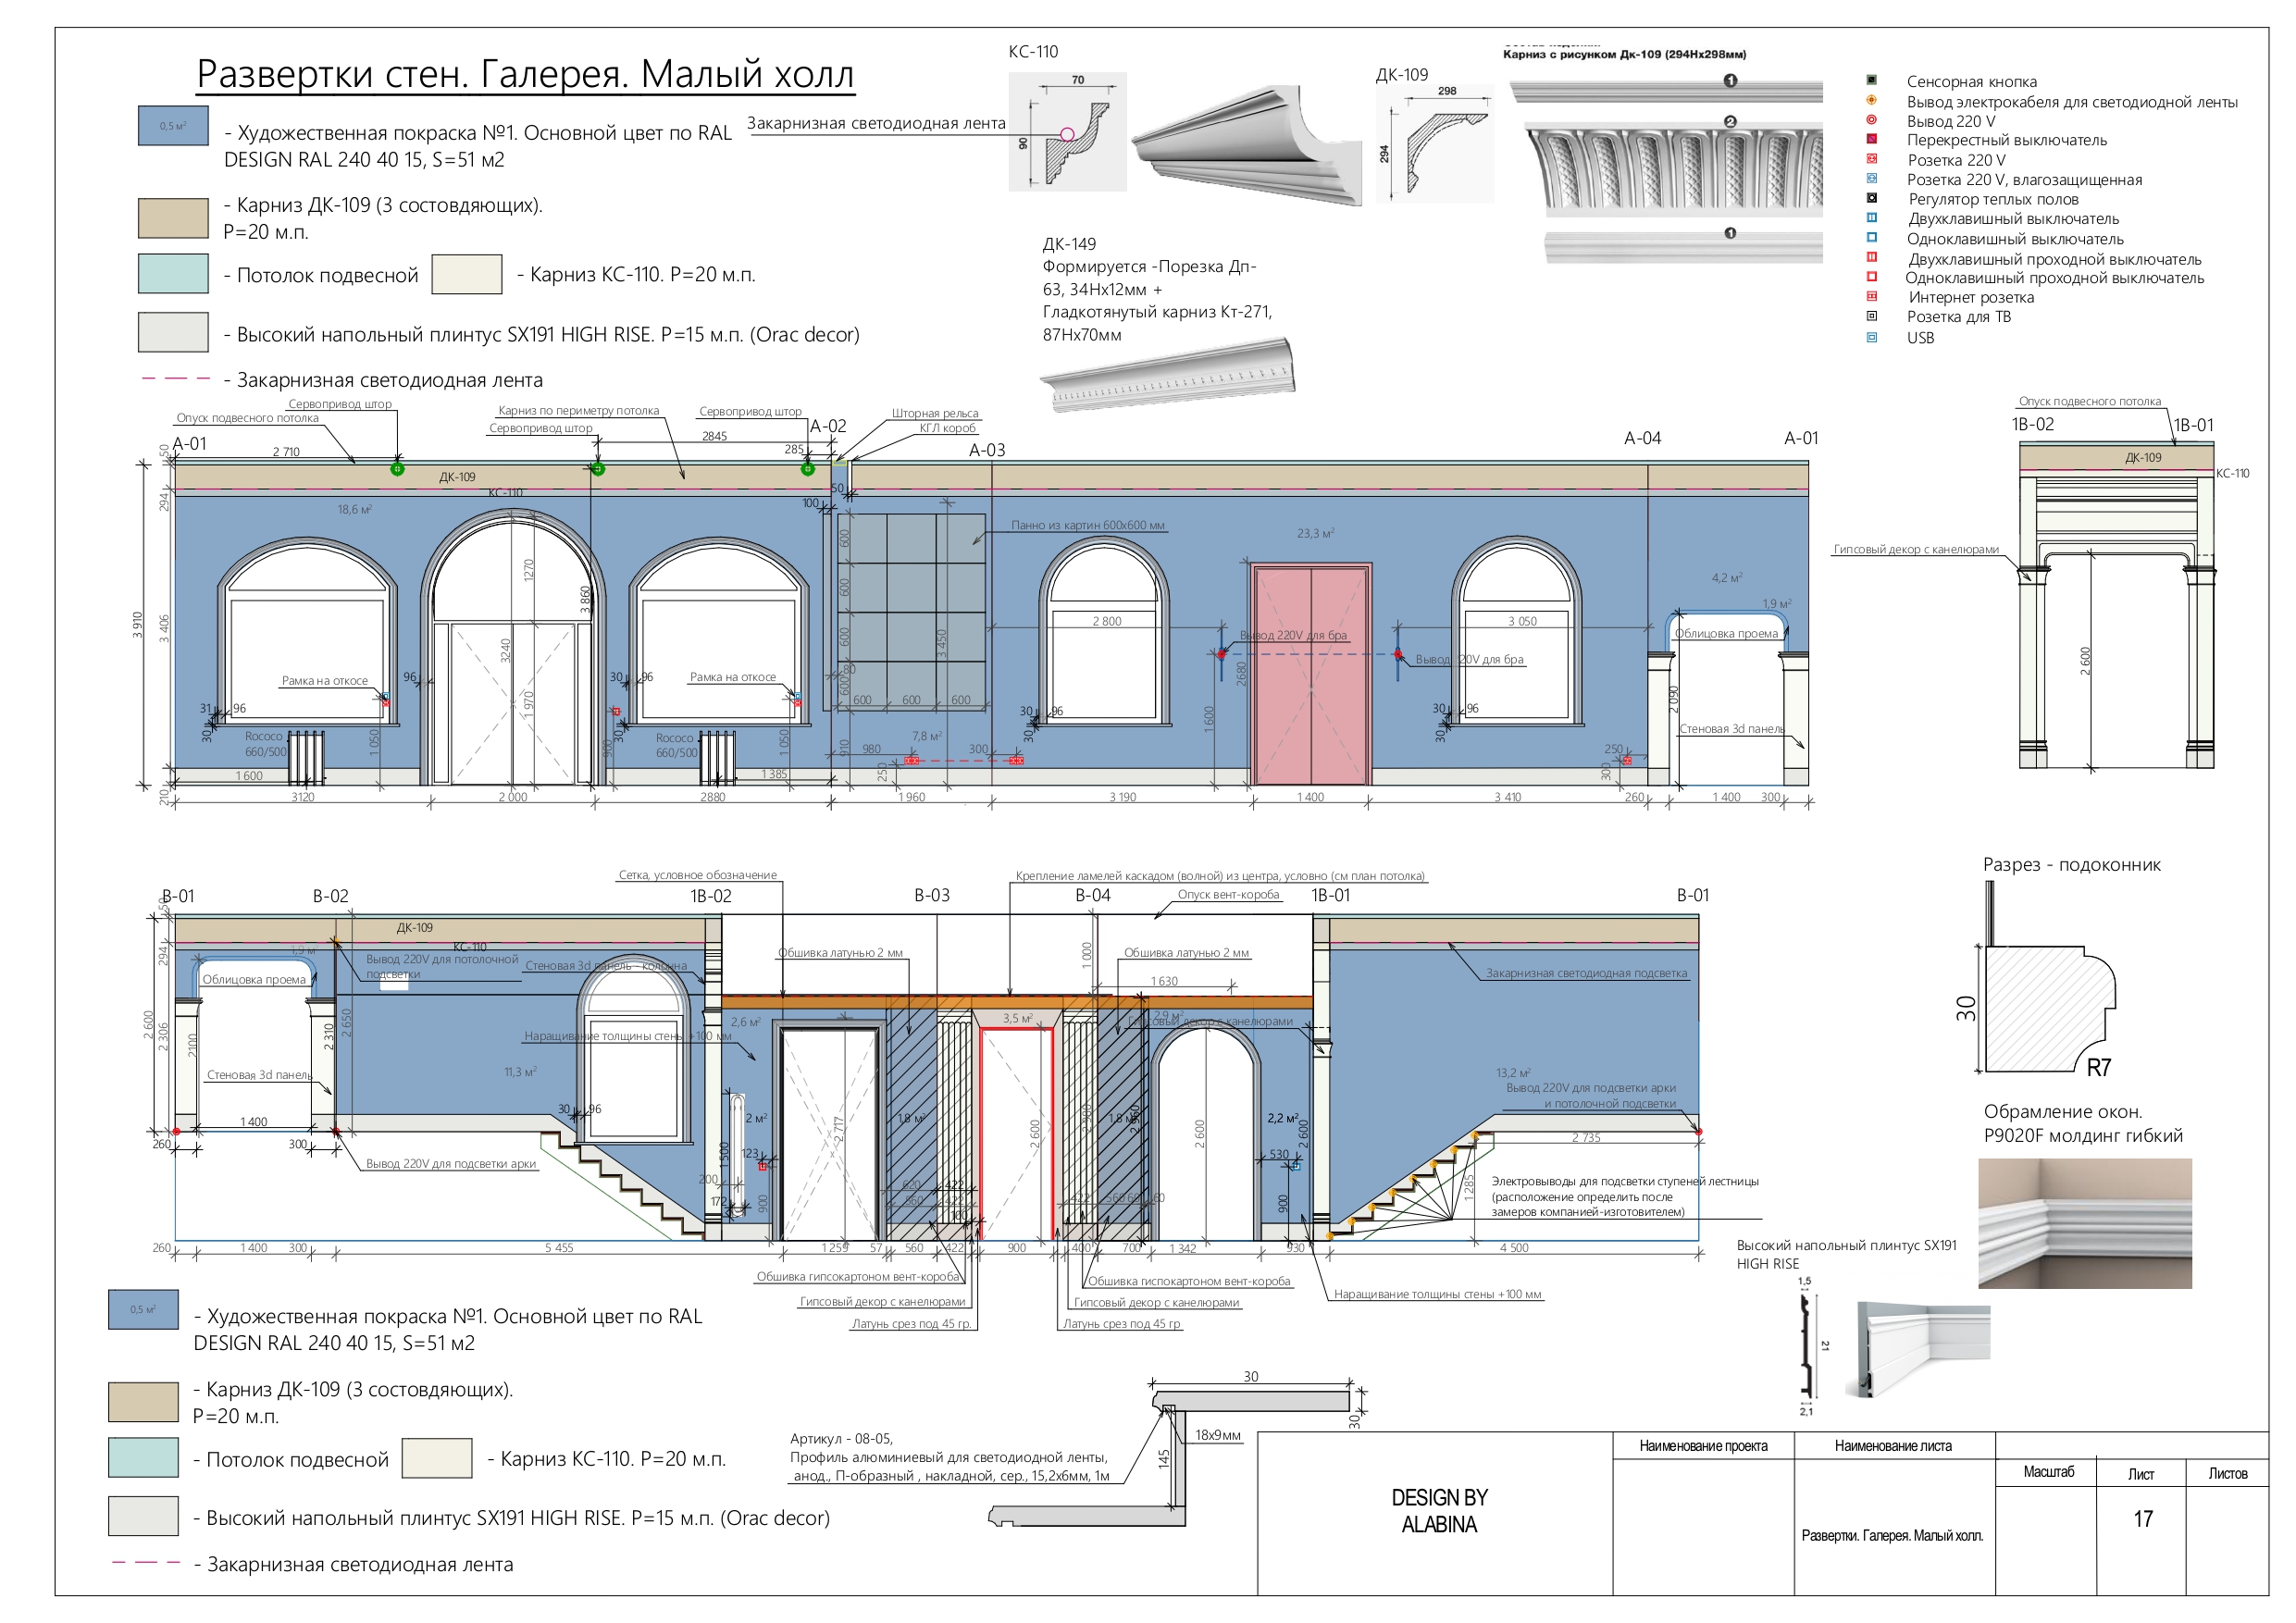Click the Интернет розетка legend icon
This screenshot has width=2296, height=1623.
pyautogui.click(x=1871, y=296)
